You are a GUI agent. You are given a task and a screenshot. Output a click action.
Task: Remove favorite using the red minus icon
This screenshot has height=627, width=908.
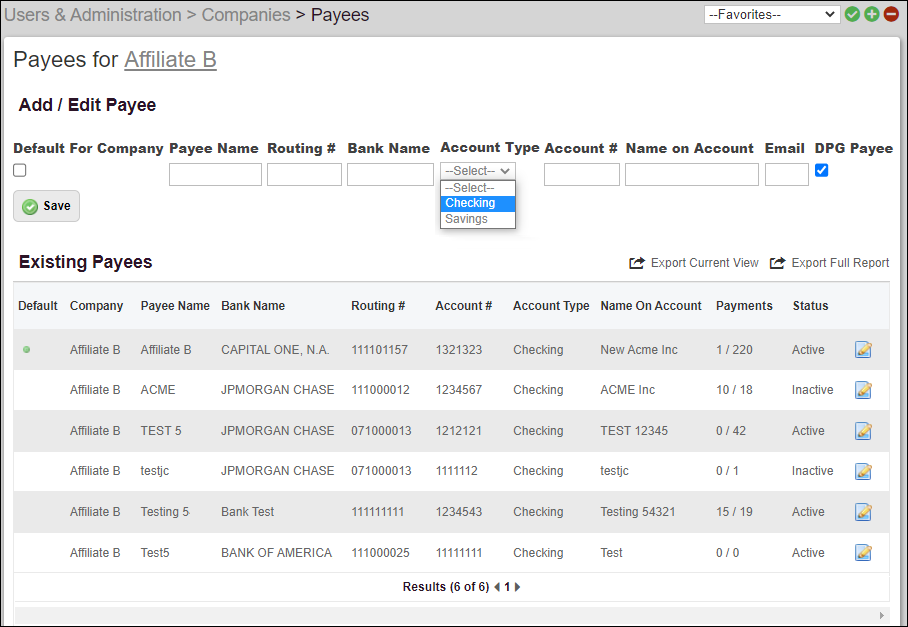tap(889, 14)
